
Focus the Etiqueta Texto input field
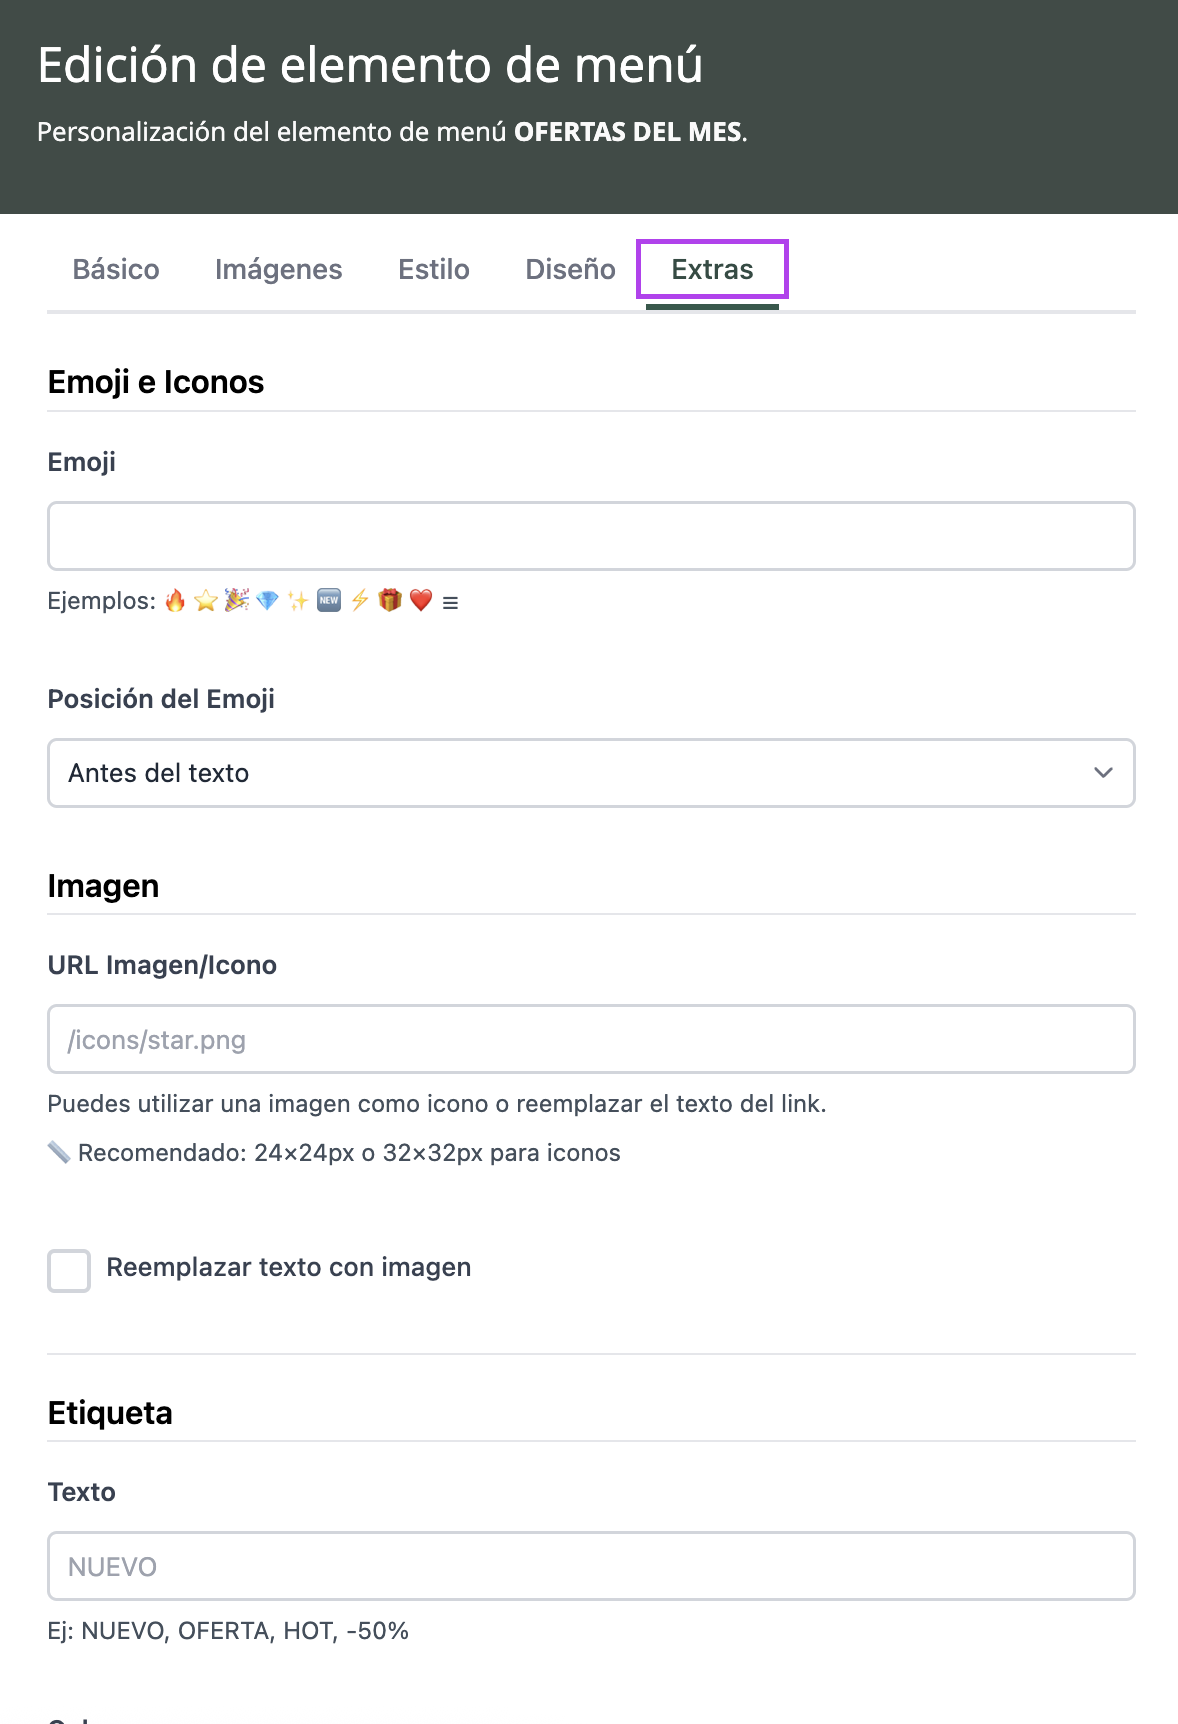pos(591,1566)
